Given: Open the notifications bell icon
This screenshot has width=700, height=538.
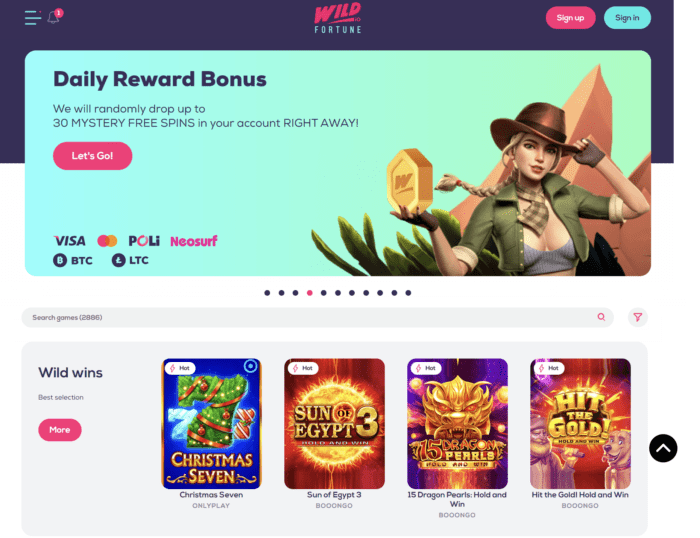Looking at the screenshot, I should [54, 17].
